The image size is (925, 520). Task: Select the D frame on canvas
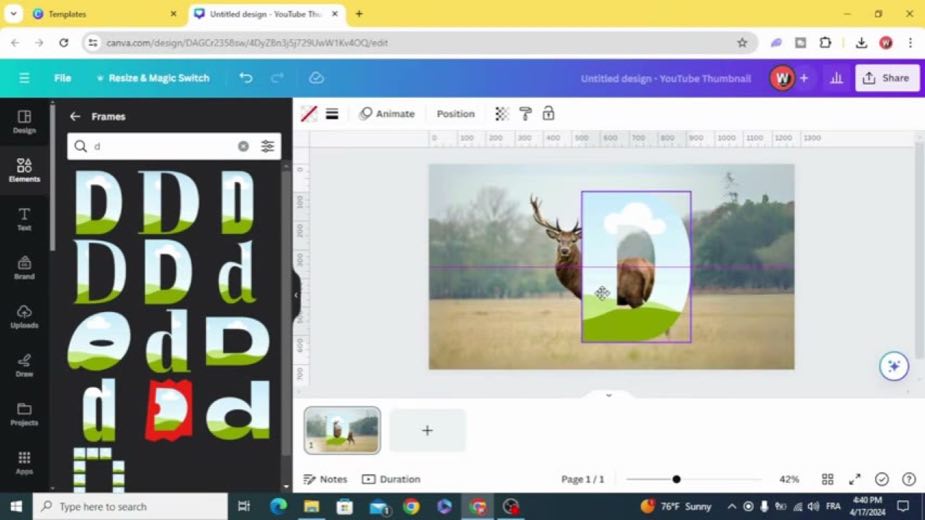636,267
